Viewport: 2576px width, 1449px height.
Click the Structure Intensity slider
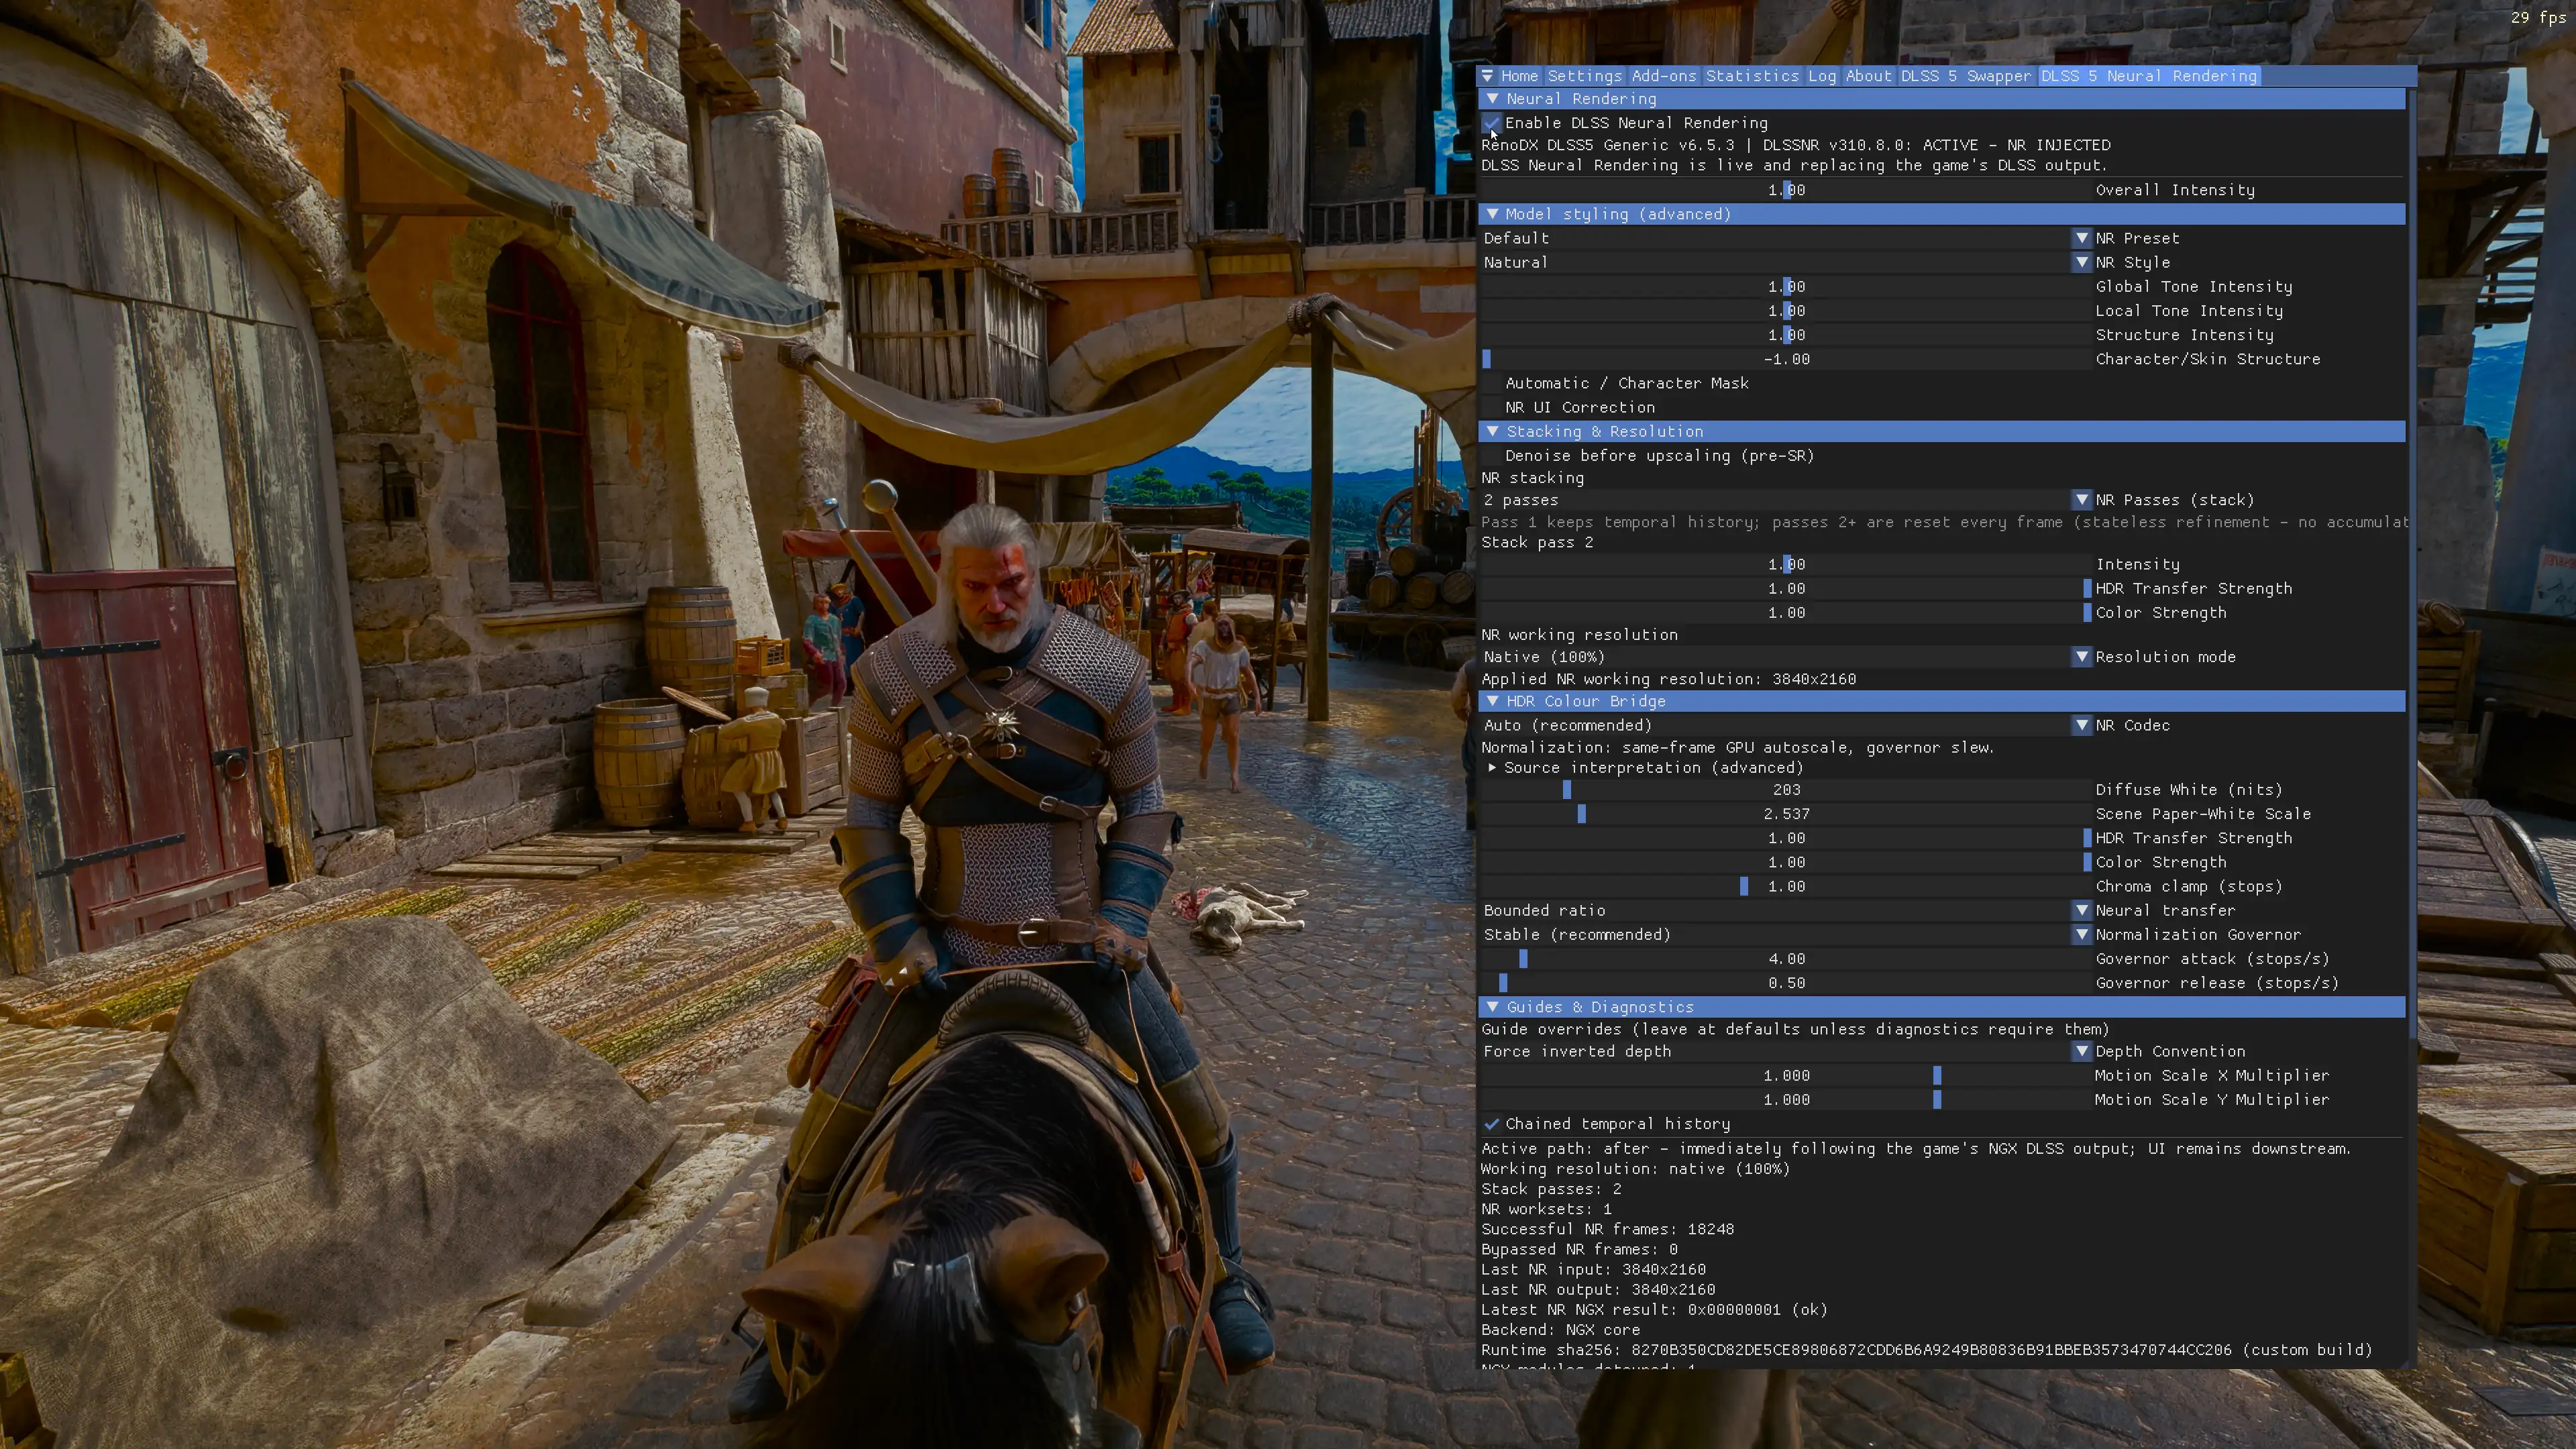[1786, 335]
